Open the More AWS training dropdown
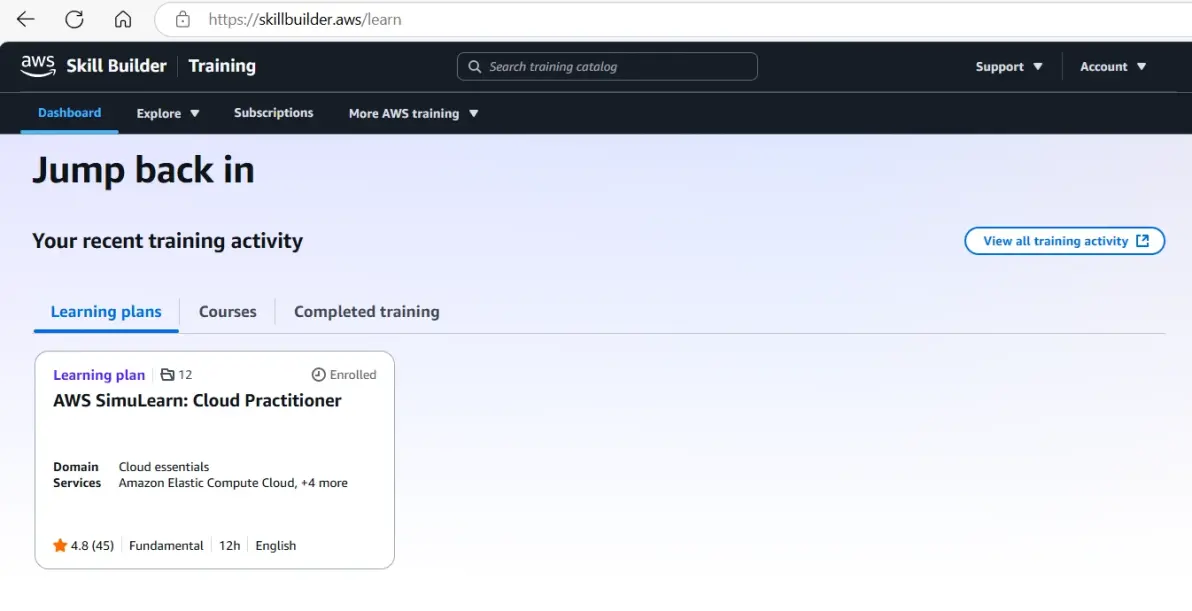Image resolution: width=1192 pixels, height=611 pixels. [x=414, y=113]
